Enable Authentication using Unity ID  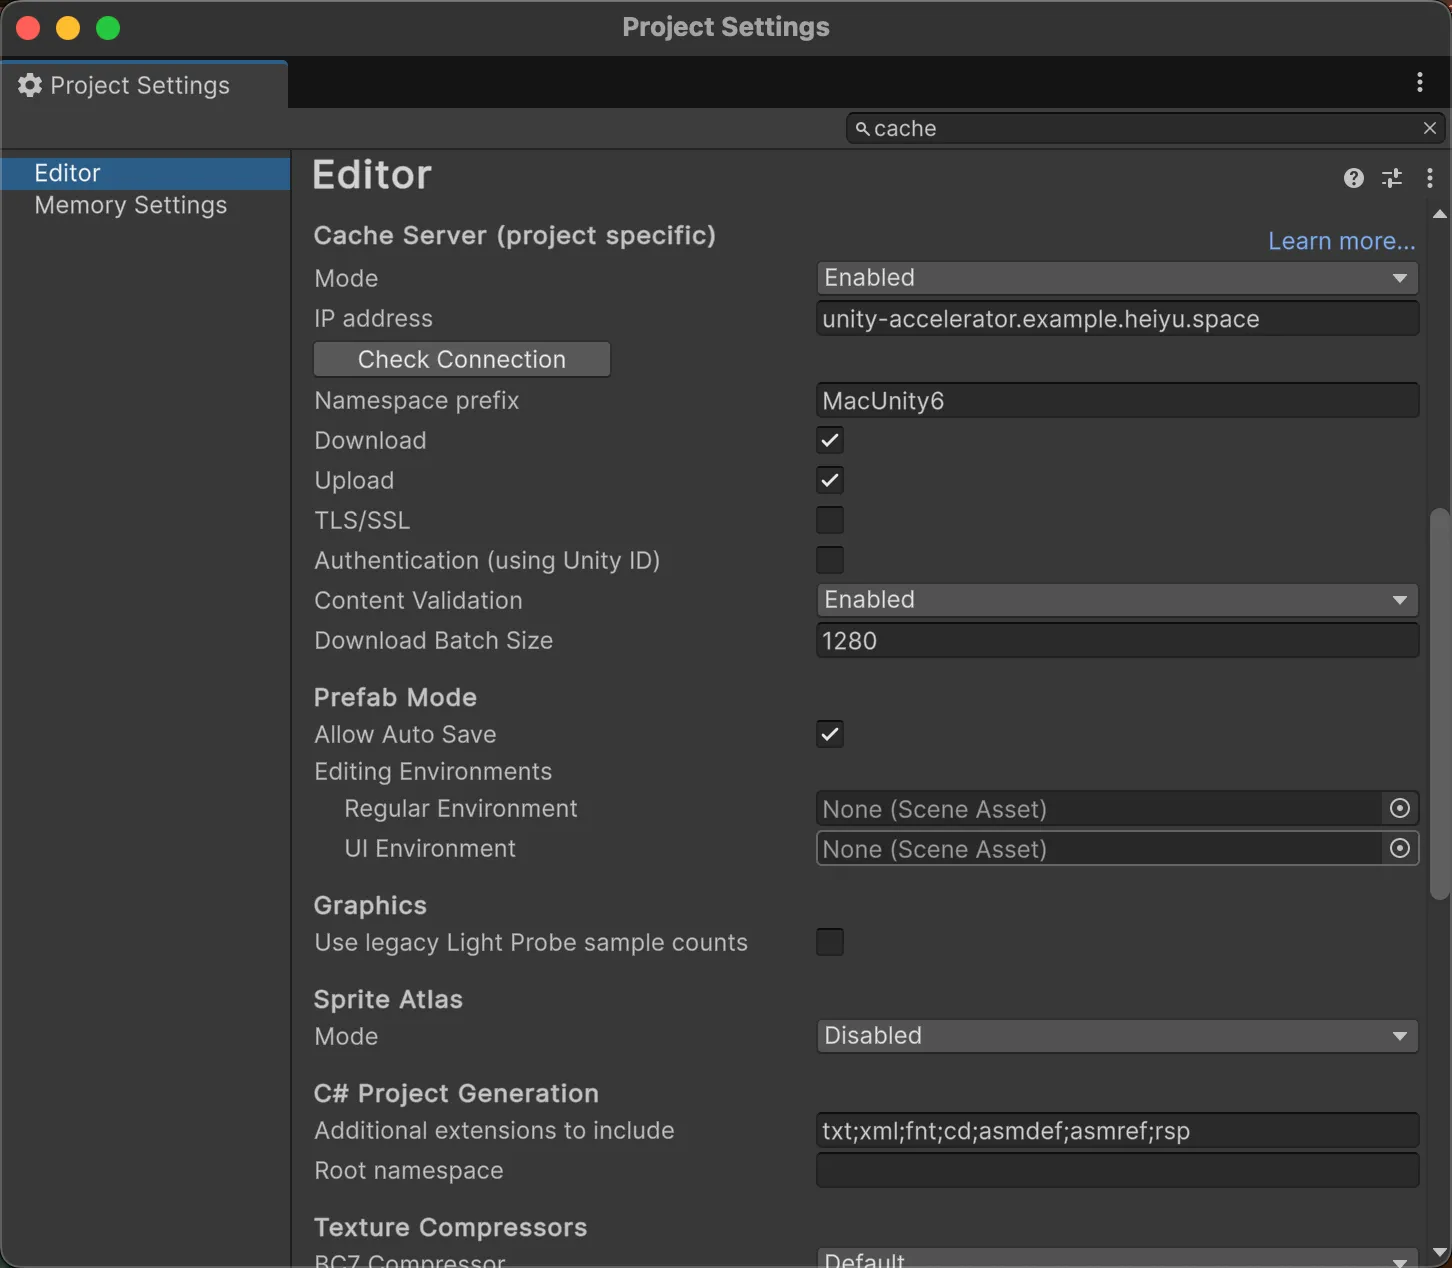tap(830, 560)
